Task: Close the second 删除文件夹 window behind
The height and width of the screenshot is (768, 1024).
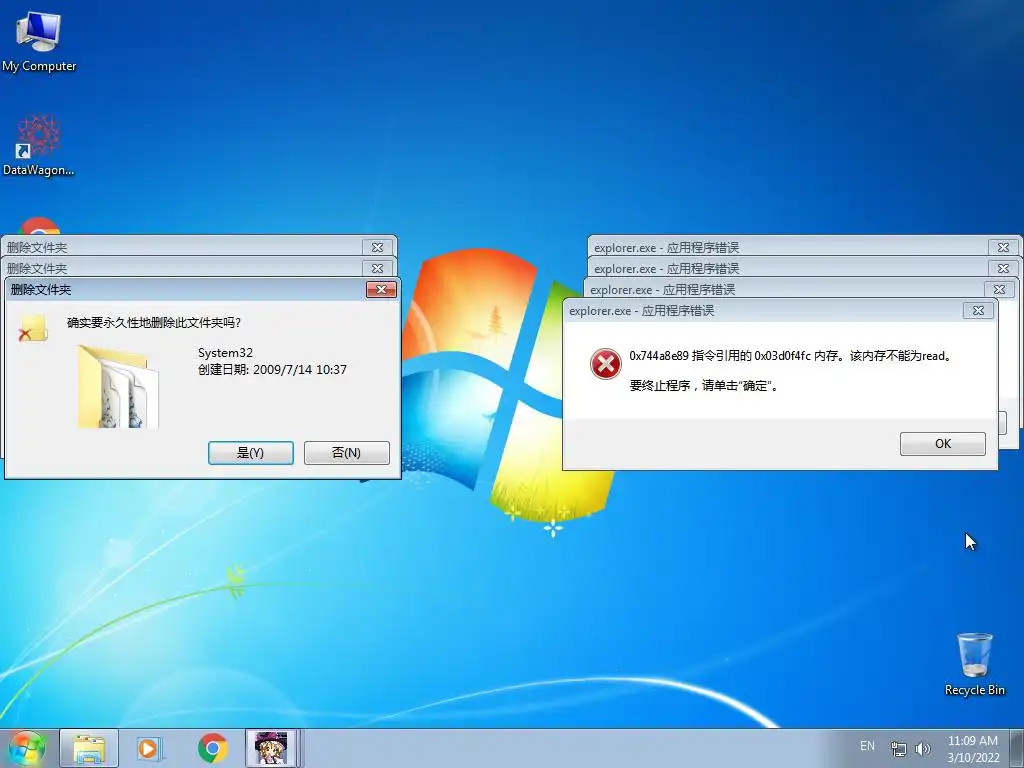Action: click(x=377, y=268)
